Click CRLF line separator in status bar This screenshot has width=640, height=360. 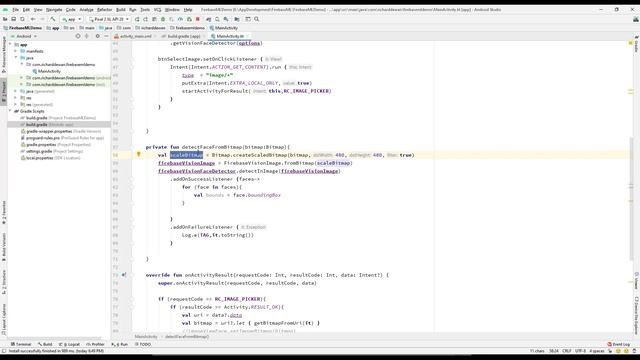point(567,351)
